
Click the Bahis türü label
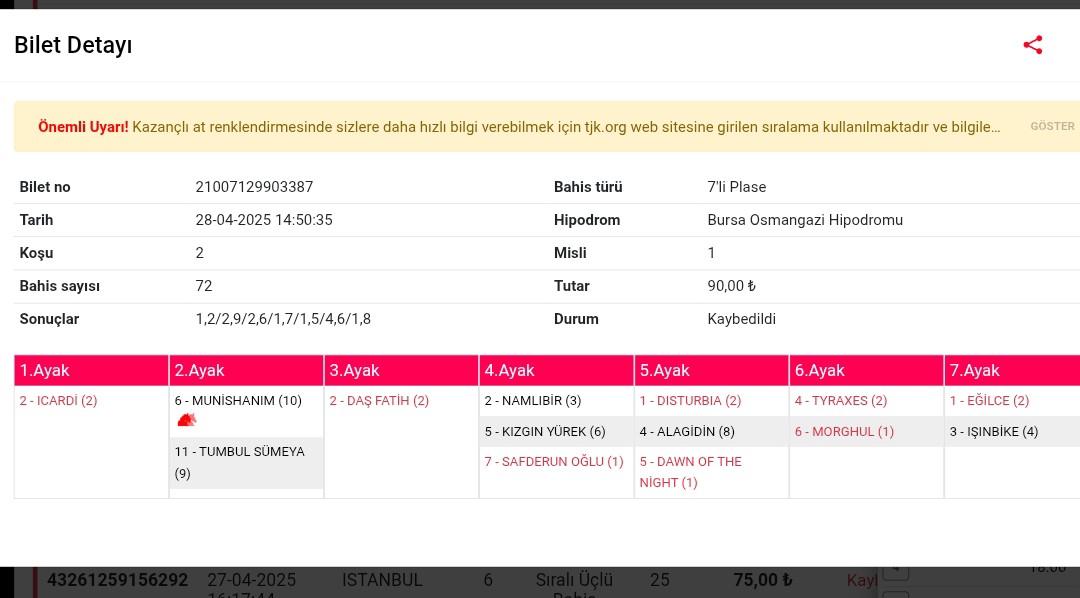[588, 187]
